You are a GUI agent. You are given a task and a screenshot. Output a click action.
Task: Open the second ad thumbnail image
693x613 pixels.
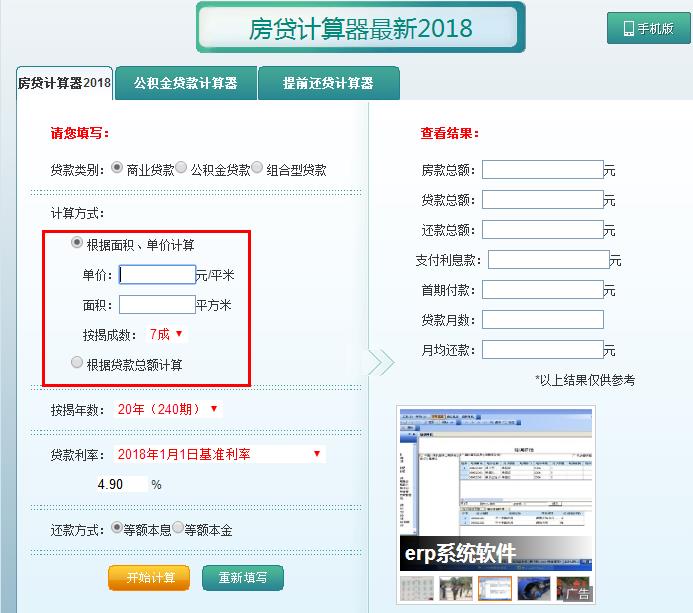coord(456,588)
